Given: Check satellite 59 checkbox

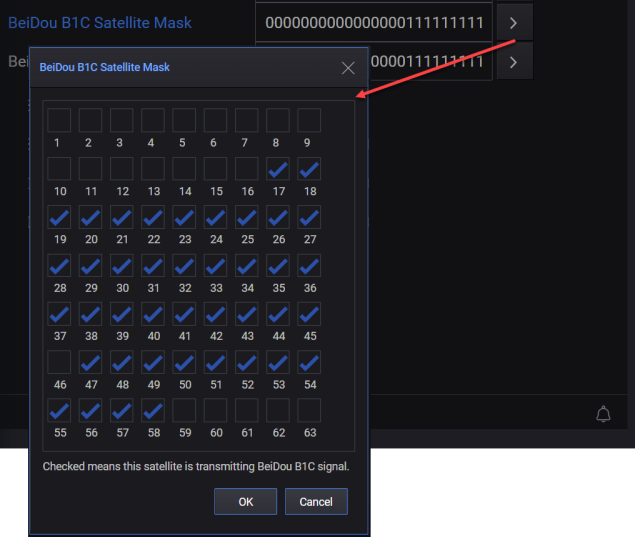Looking at the screenshot, I should 184,410.
